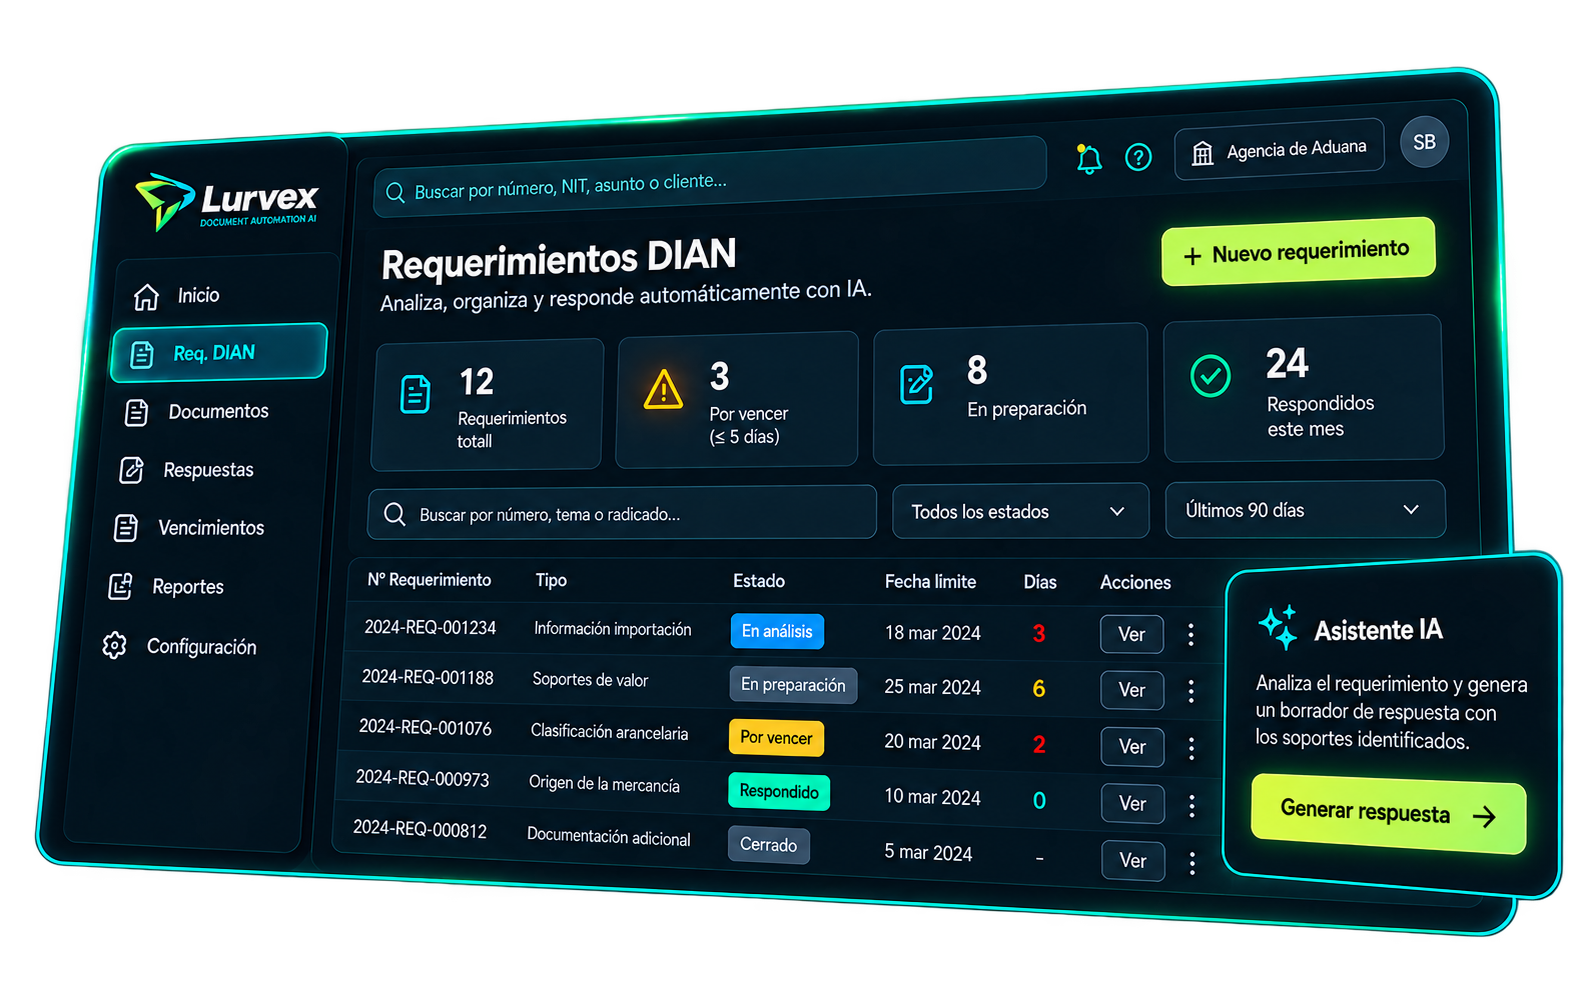Screen dimensions: 1586x992
Task: Click the Lurvex logo
Action: [x=228, y=202]
